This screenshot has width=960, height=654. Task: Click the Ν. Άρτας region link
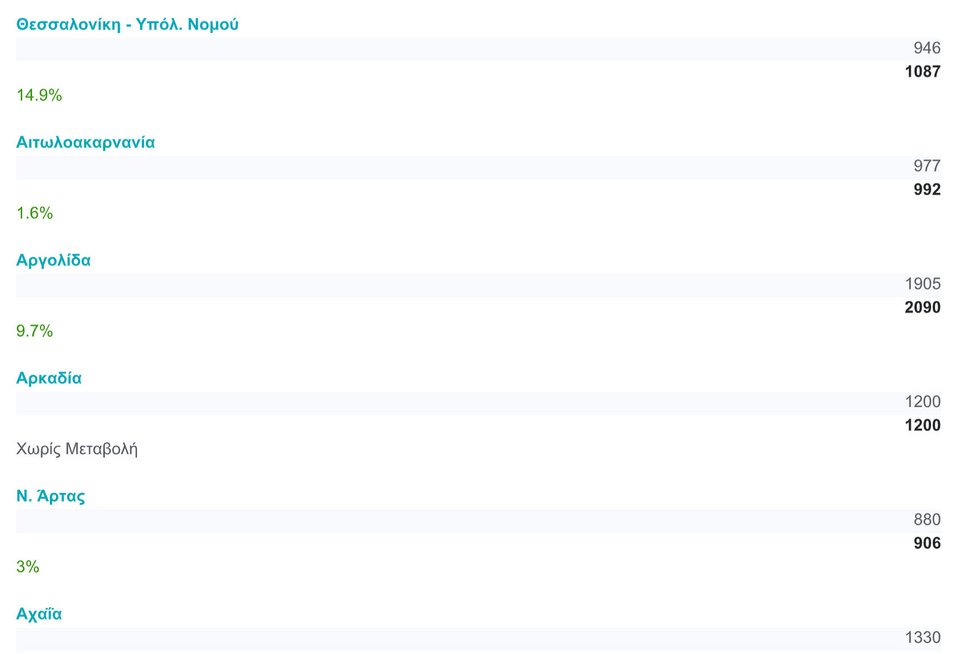[50, 496]
